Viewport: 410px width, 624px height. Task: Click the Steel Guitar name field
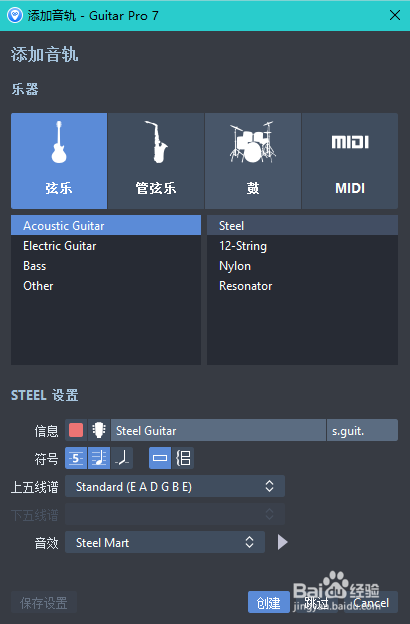218,430
